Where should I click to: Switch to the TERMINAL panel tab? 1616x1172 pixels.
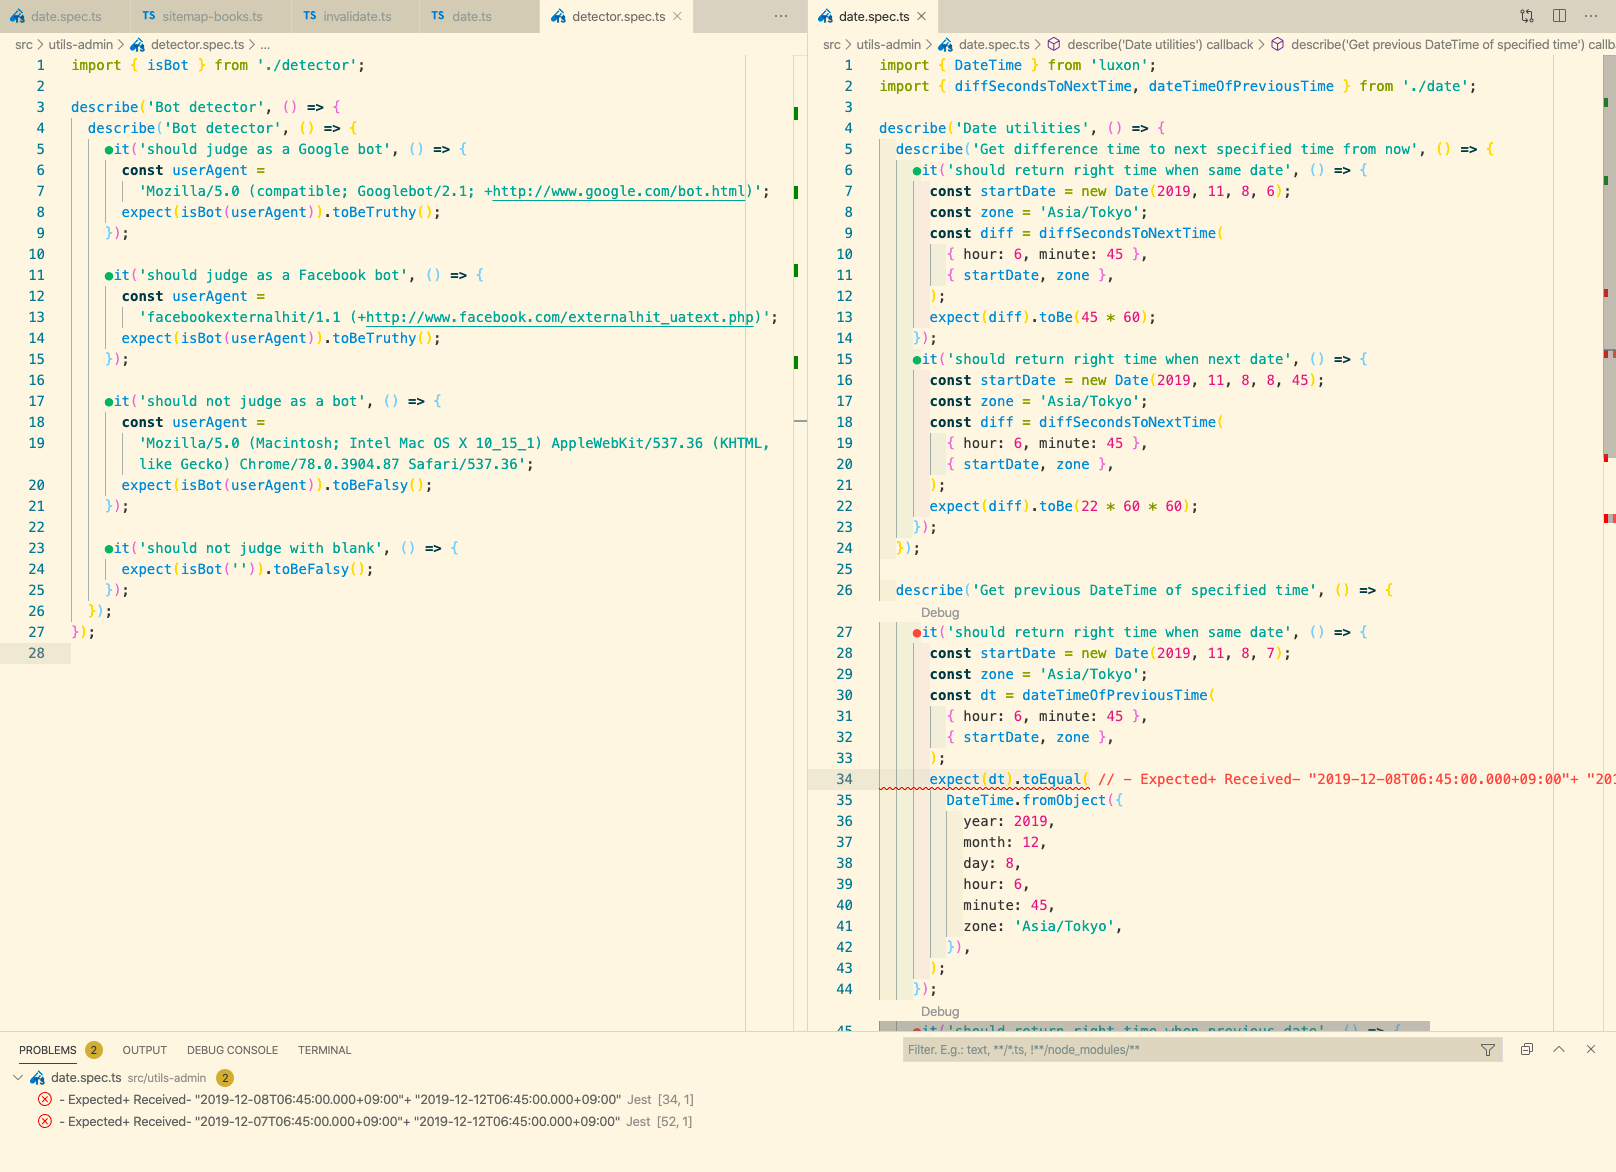point(324,1049)
